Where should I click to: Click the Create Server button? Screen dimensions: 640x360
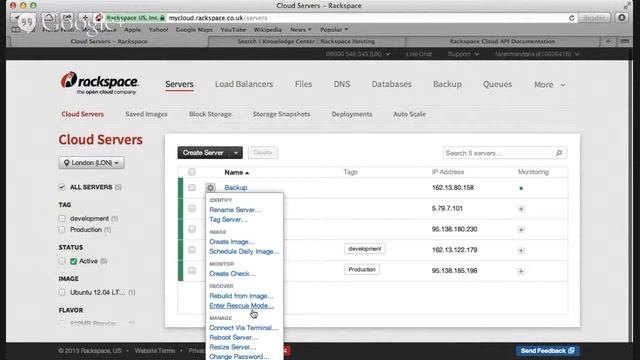(x=204, y=153)
